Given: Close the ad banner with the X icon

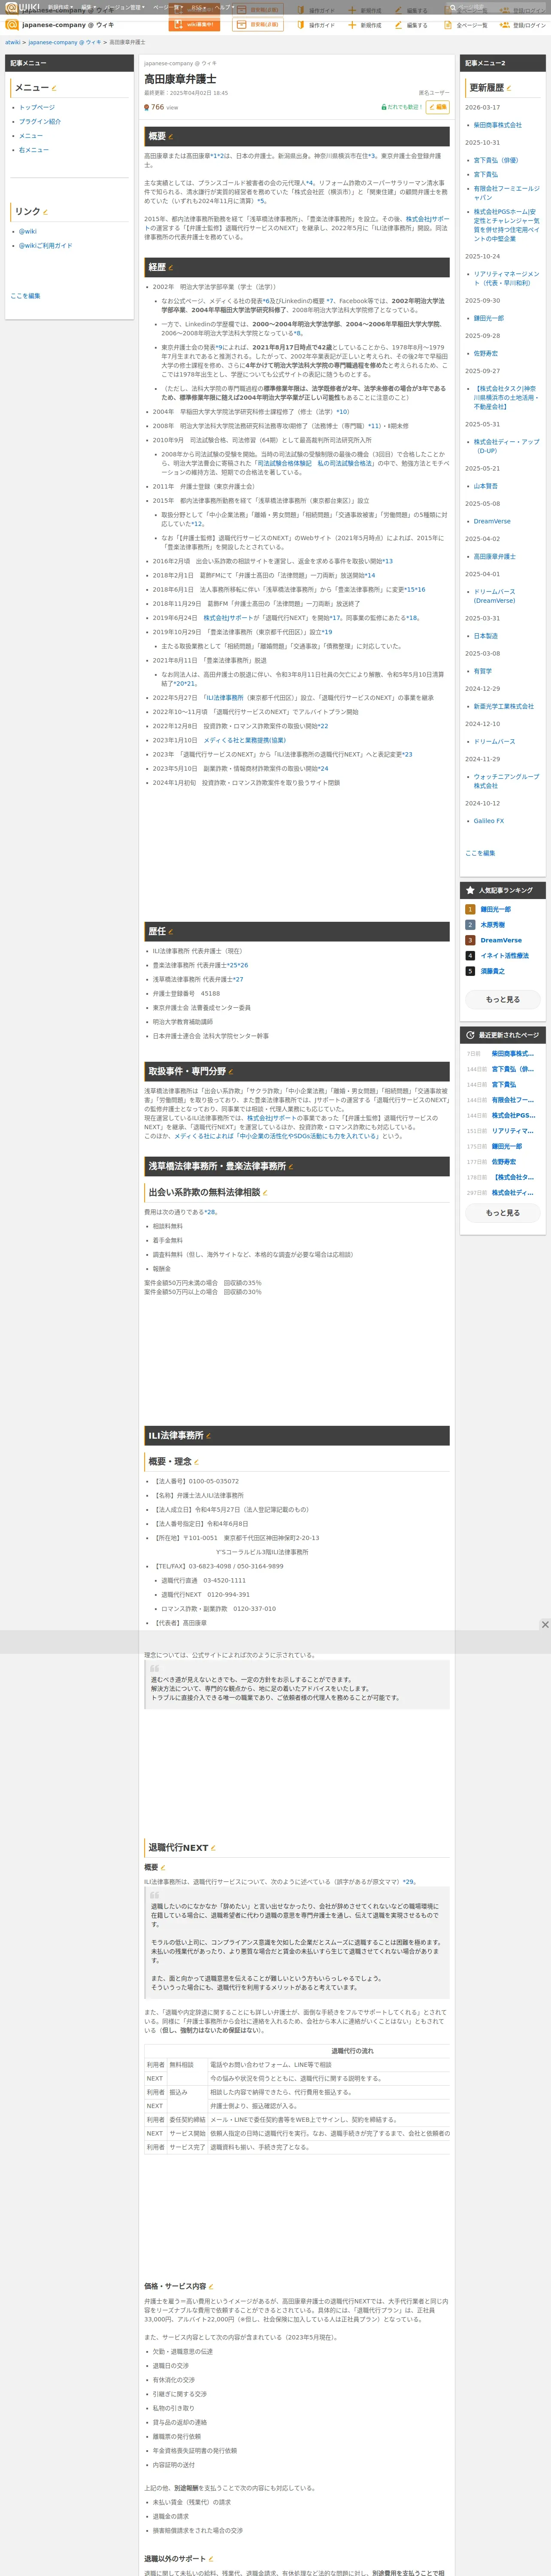Looking at the screenshot, I should [x=545, y=1624].
